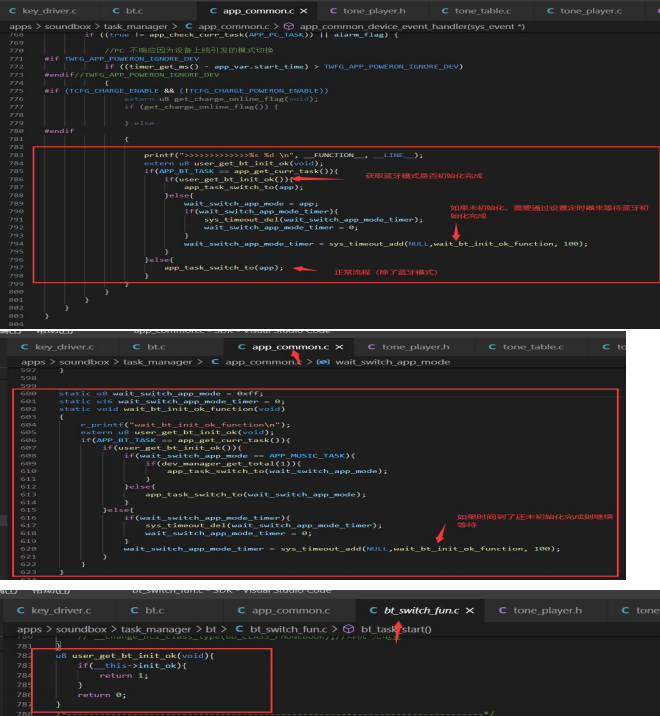The image size is (660, 716).
Task: Close the app_common.c tab in the second screenshot
Action: (x=339, y=347)
